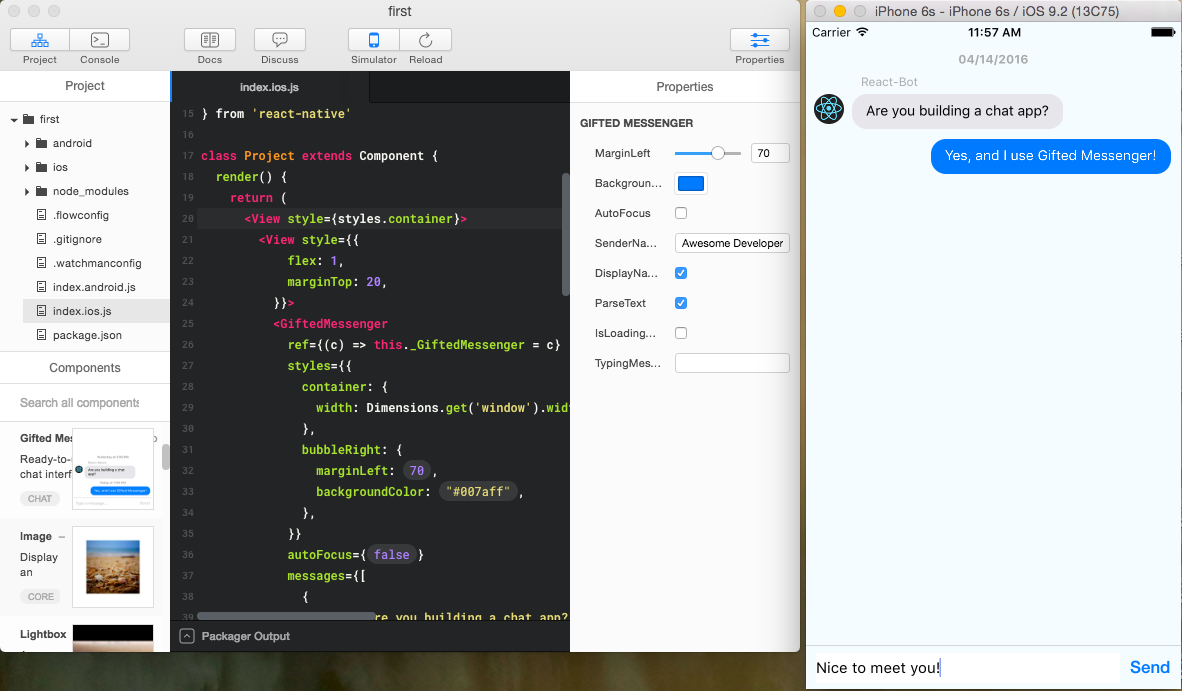Enable the IsLoading... checkbox
The height and width of the screenshot is (691, 1182).
[x=681, y=333]
